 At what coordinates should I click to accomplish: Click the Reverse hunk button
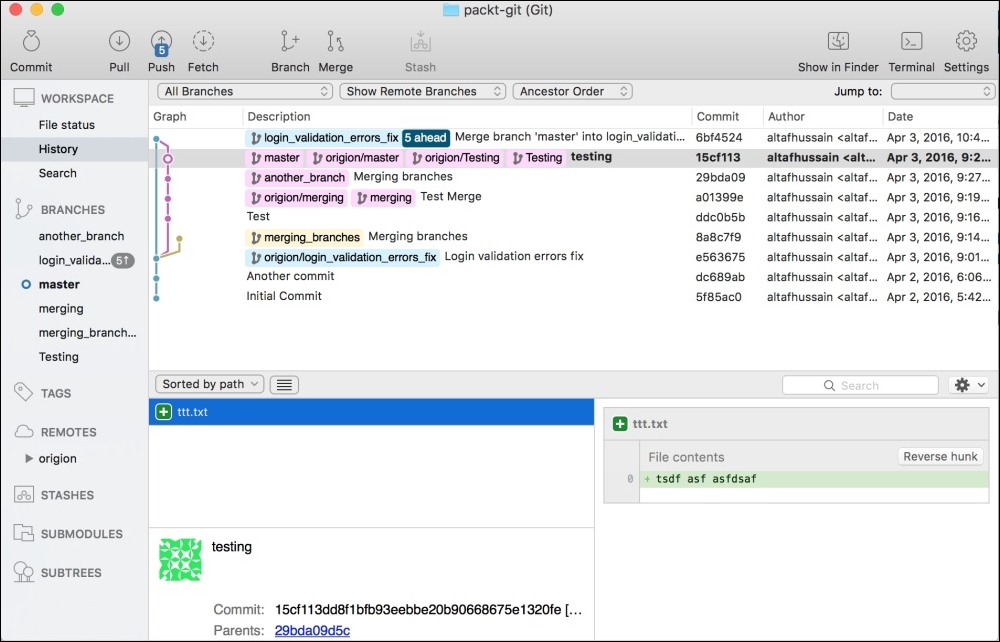(x=939, y=456)
